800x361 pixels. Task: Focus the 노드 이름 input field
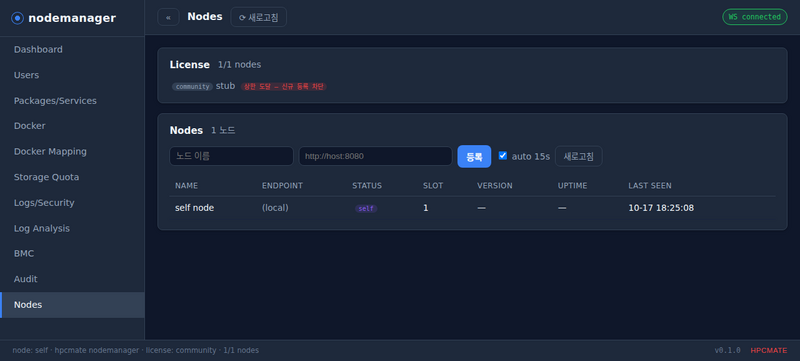click(232, 156)
